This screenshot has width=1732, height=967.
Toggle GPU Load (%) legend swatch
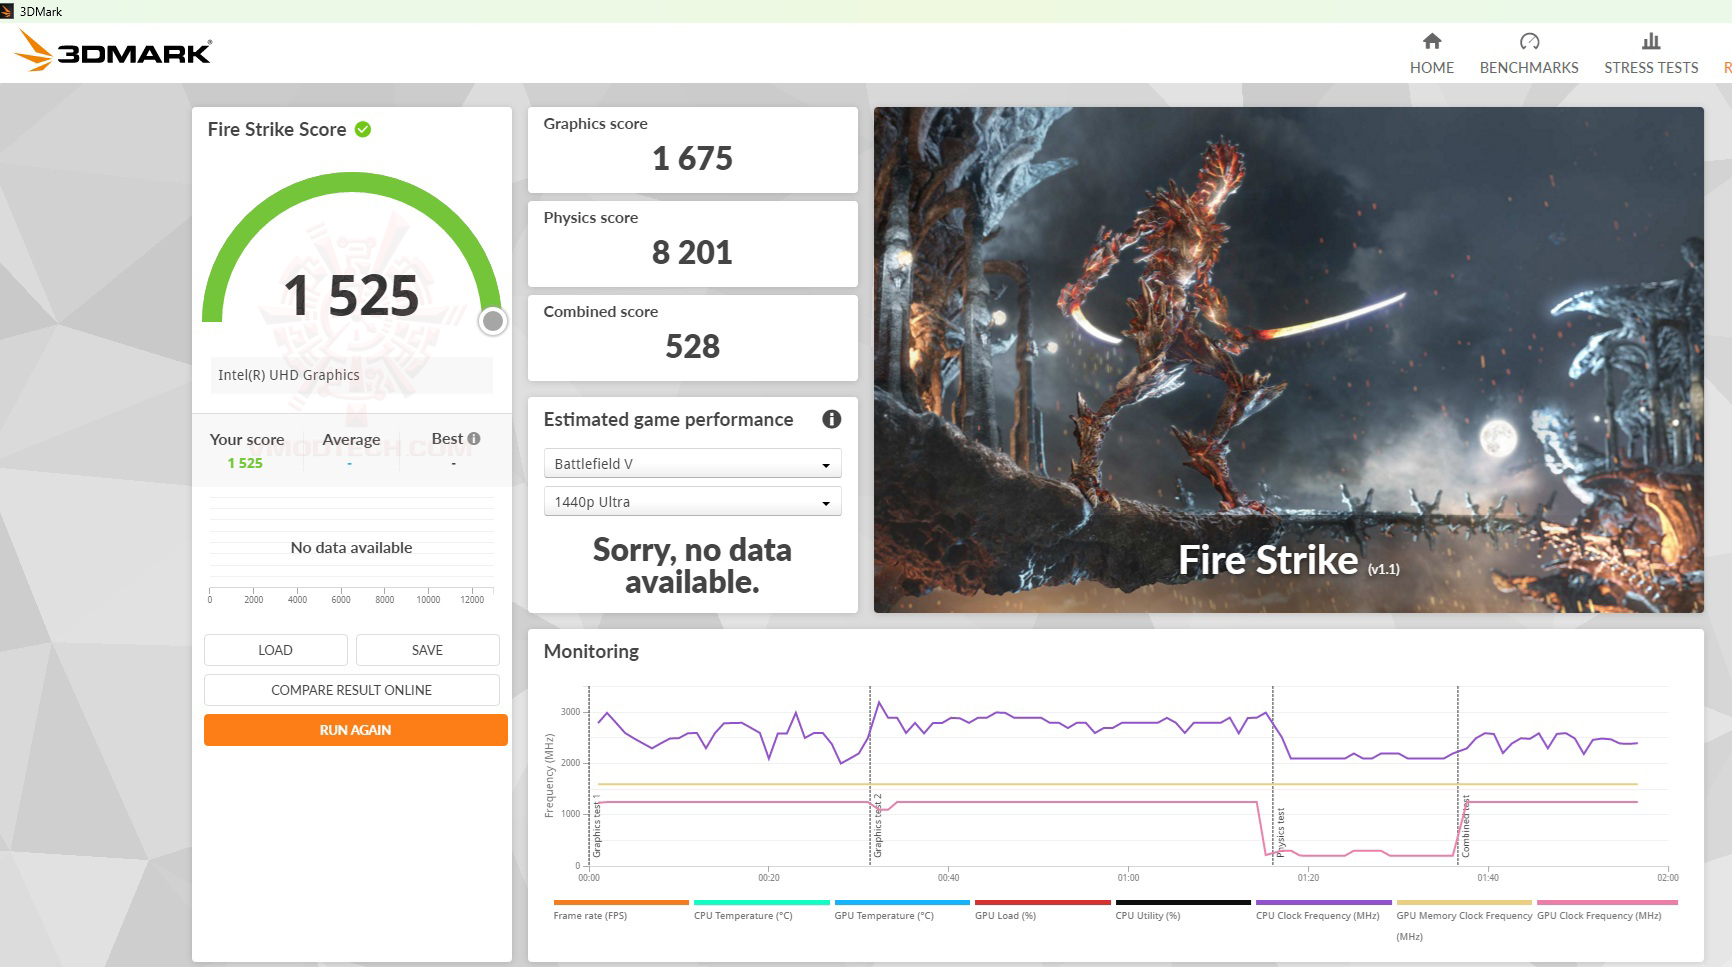[1042, 902]
